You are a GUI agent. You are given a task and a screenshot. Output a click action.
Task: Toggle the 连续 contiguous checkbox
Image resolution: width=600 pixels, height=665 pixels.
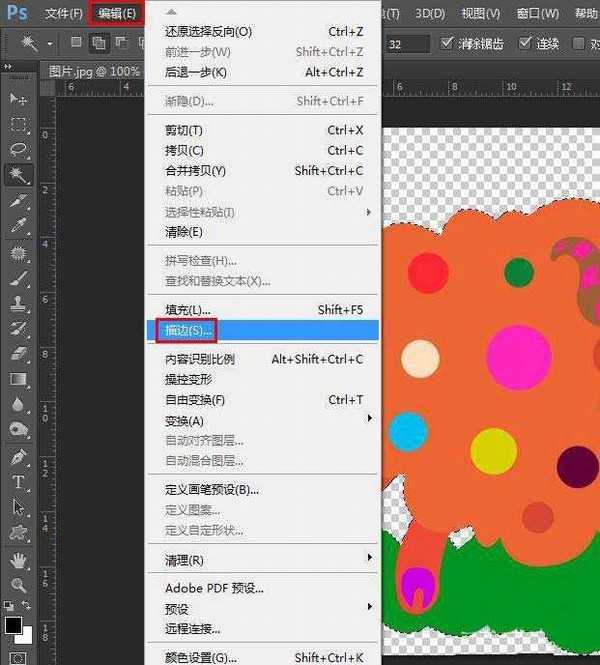[x=526, y=44]
